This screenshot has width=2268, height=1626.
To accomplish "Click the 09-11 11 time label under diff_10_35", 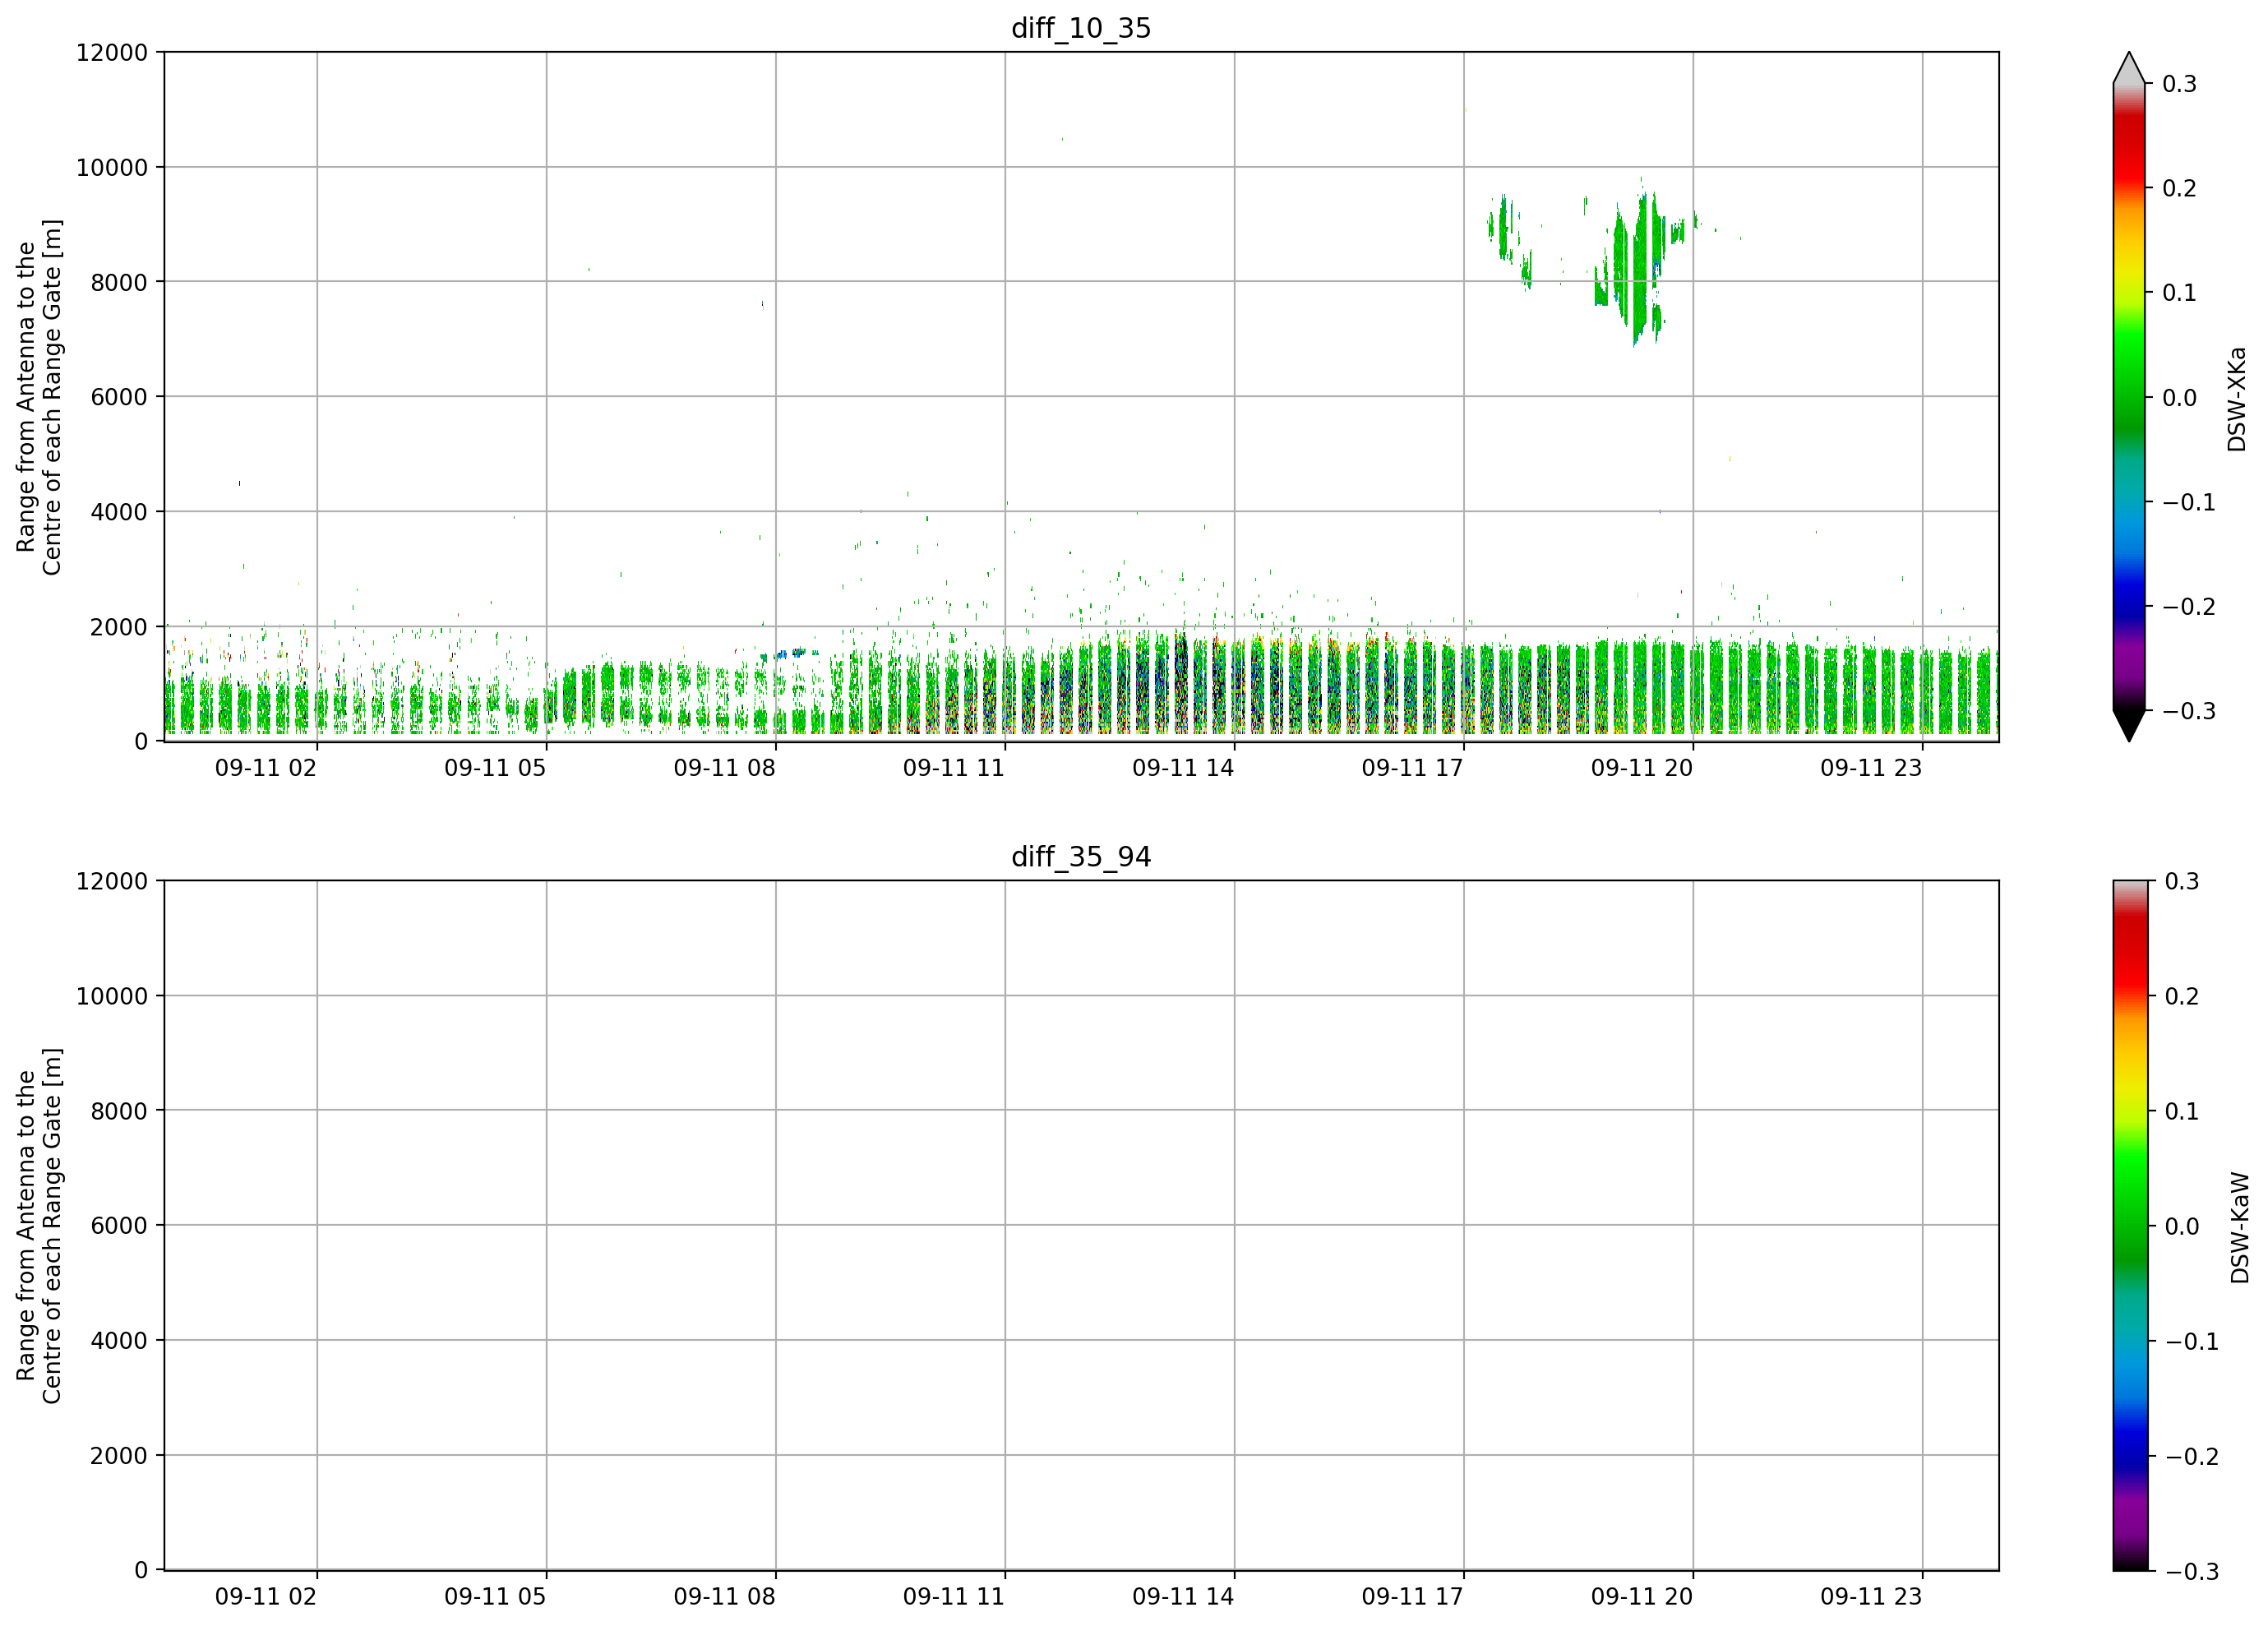I will point(954,768).
